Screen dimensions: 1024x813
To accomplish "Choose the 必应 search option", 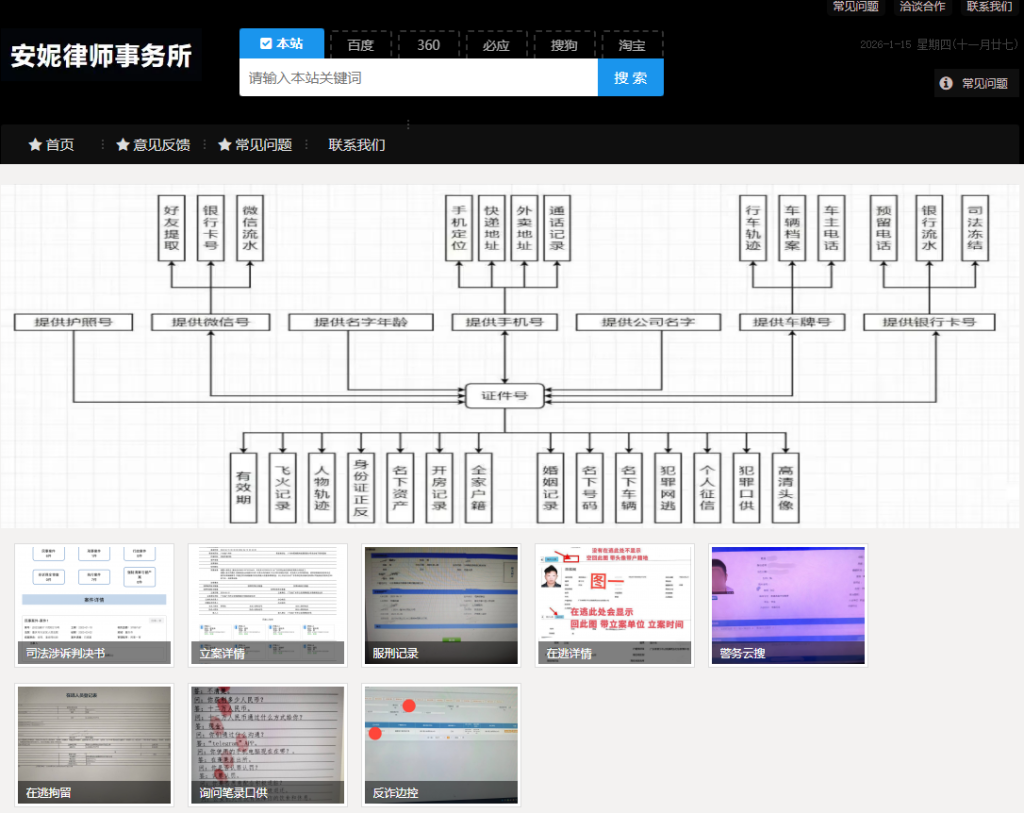I will 496,45.
